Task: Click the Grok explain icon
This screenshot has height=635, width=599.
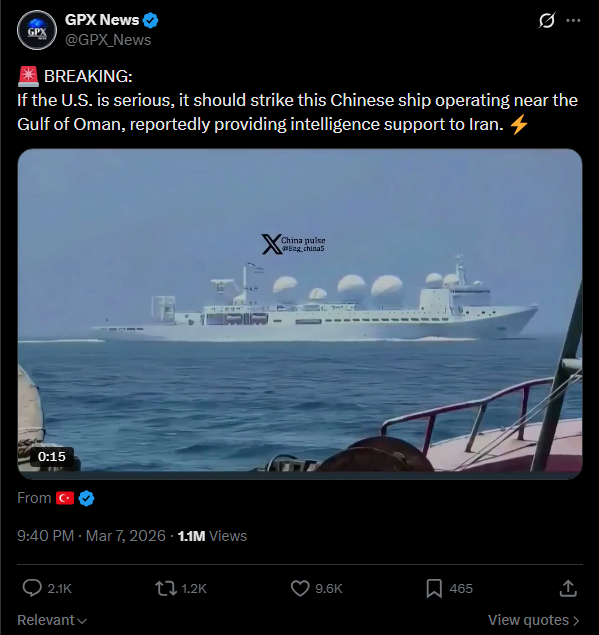Action: pos(546,20)
